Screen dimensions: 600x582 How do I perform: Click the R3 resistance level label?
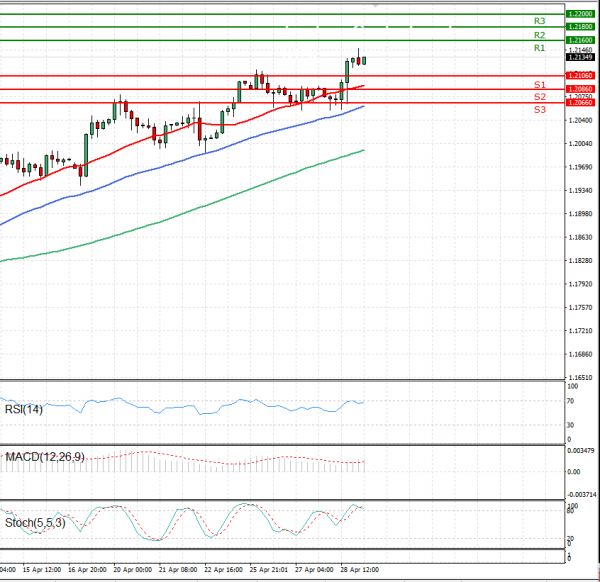[539, 20]
